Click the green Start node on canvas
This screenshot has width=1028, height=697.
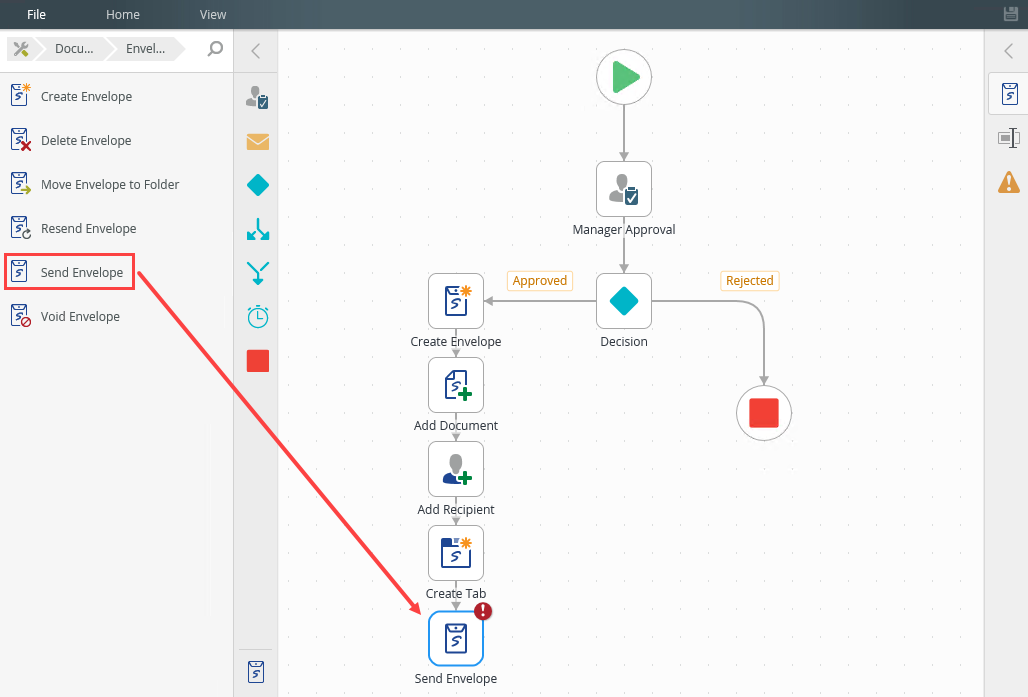click(624, 77)
